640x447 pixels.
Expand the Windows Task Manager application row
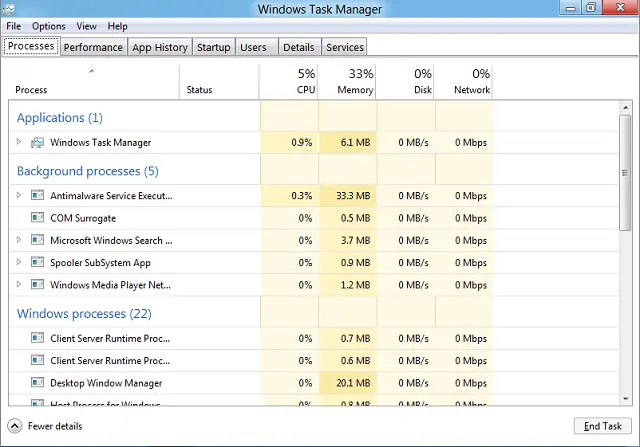[x=19, y=142]
